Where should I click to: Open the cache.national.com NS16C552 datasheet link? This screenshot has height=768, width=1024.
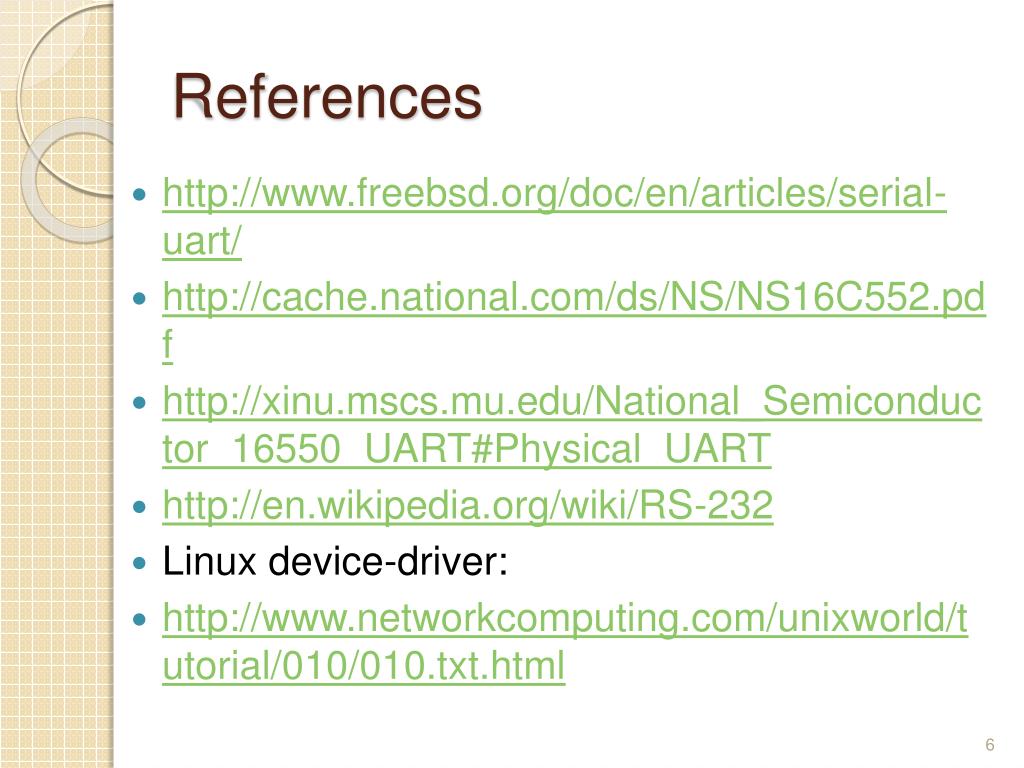(x=574, y=298)
